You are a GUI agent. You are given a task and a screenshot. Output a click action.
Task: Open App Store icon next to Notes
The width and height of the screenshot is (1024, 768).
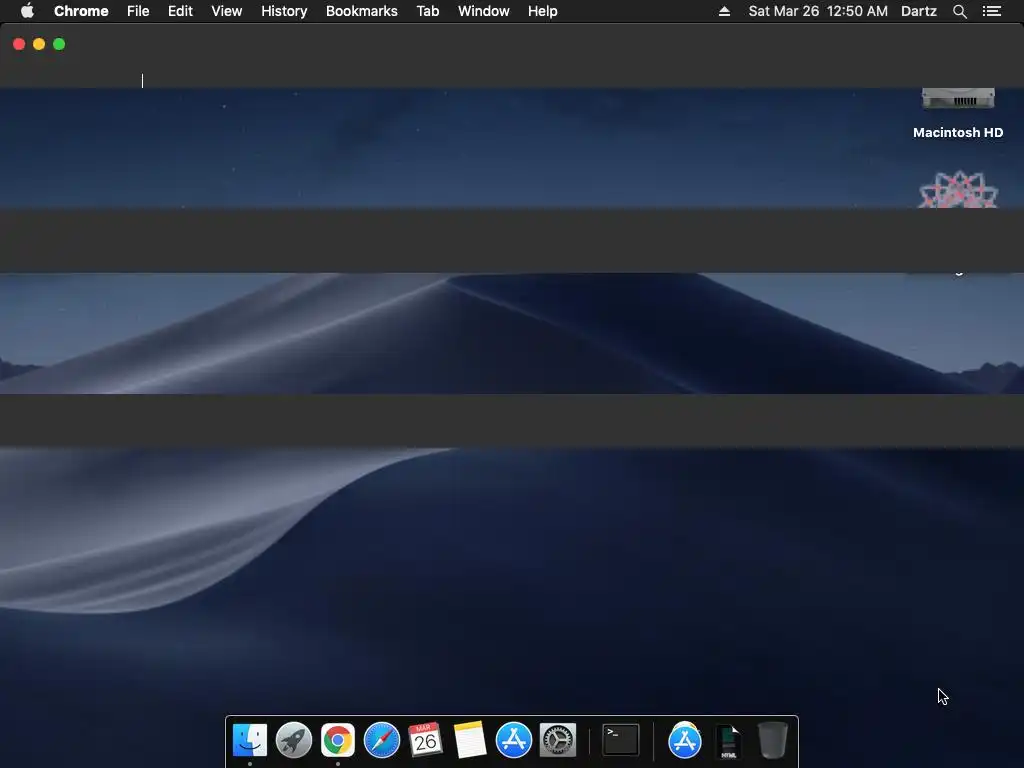pyautogui.click(x=514, y=740)
